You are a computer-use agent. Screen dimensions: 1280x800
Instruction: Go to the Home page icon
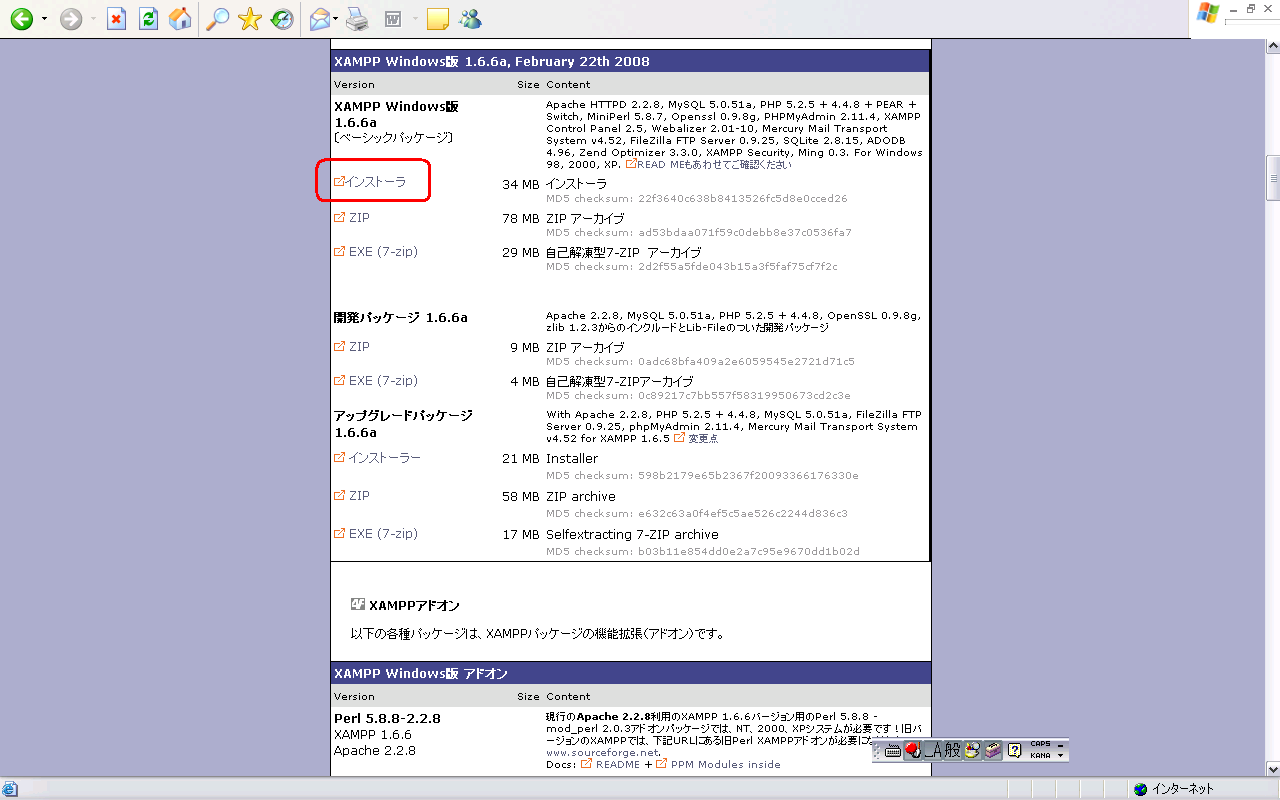pos(180,19)
